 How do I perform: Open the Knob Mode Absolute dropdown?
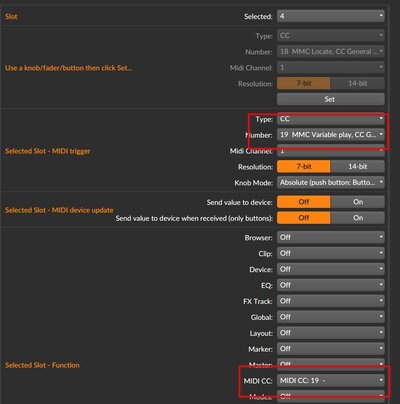click(x=331, y=182)
